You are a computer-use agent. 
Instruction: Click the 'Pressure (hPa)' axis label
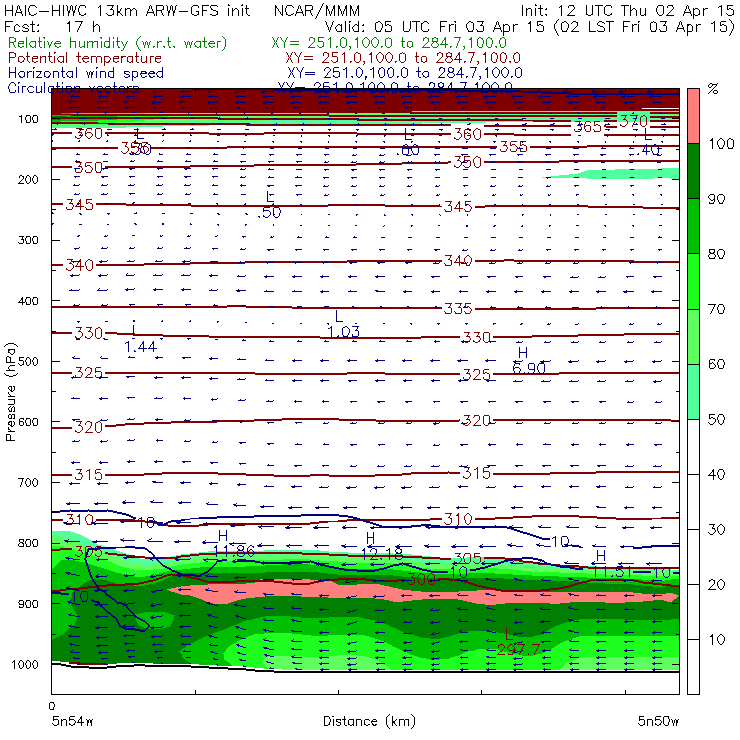tap(10, 392)
